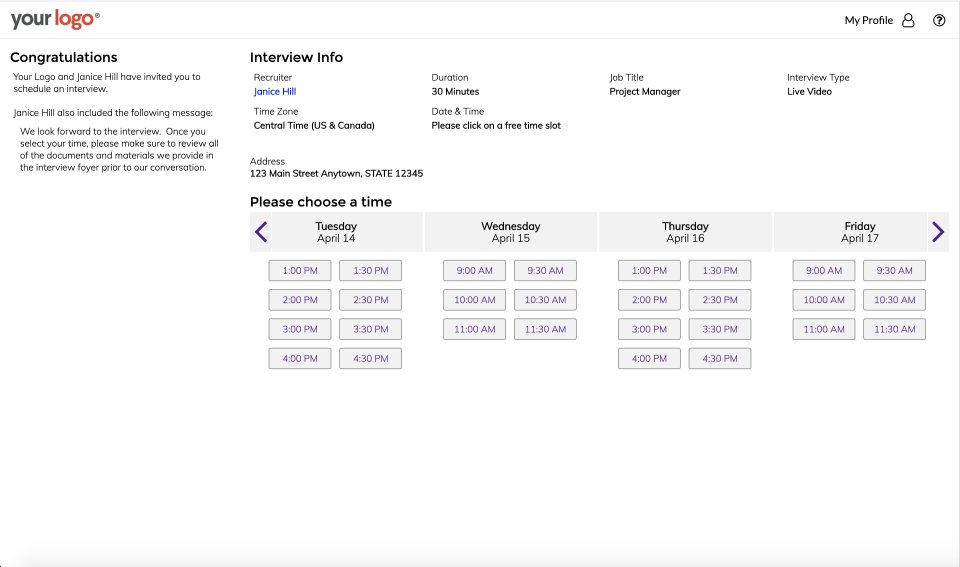This screenshot has height=567, width=960.
Task: Open recruiter Janice Hill link
Action: pos(275,91)
